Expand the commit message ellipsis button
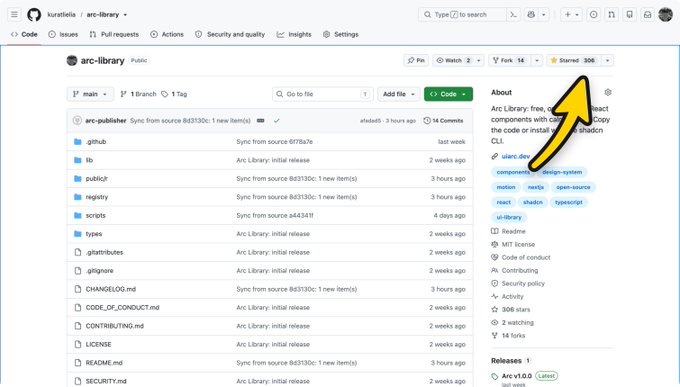Screen dimensions: 680x387 coord(261,121)
